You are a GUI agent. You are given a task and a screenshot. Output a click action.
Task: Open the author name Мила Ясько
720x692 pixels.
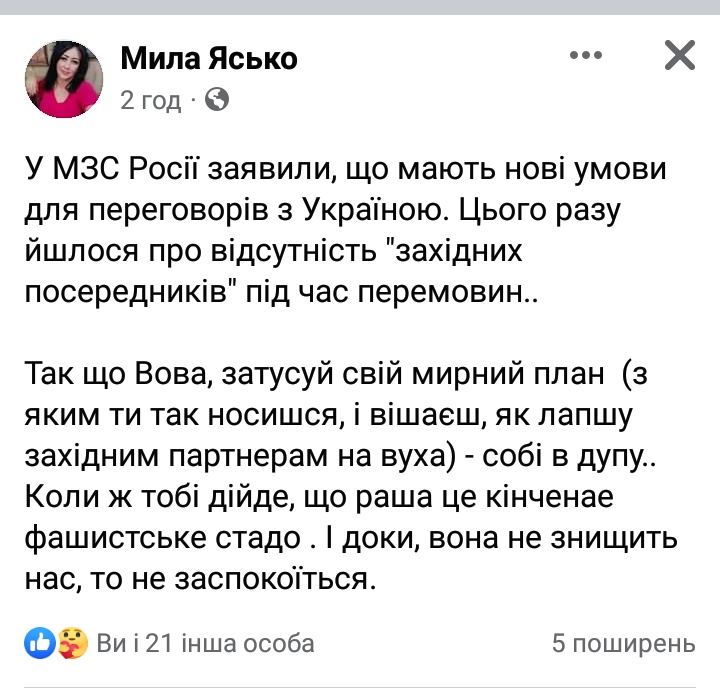(209, 59)
